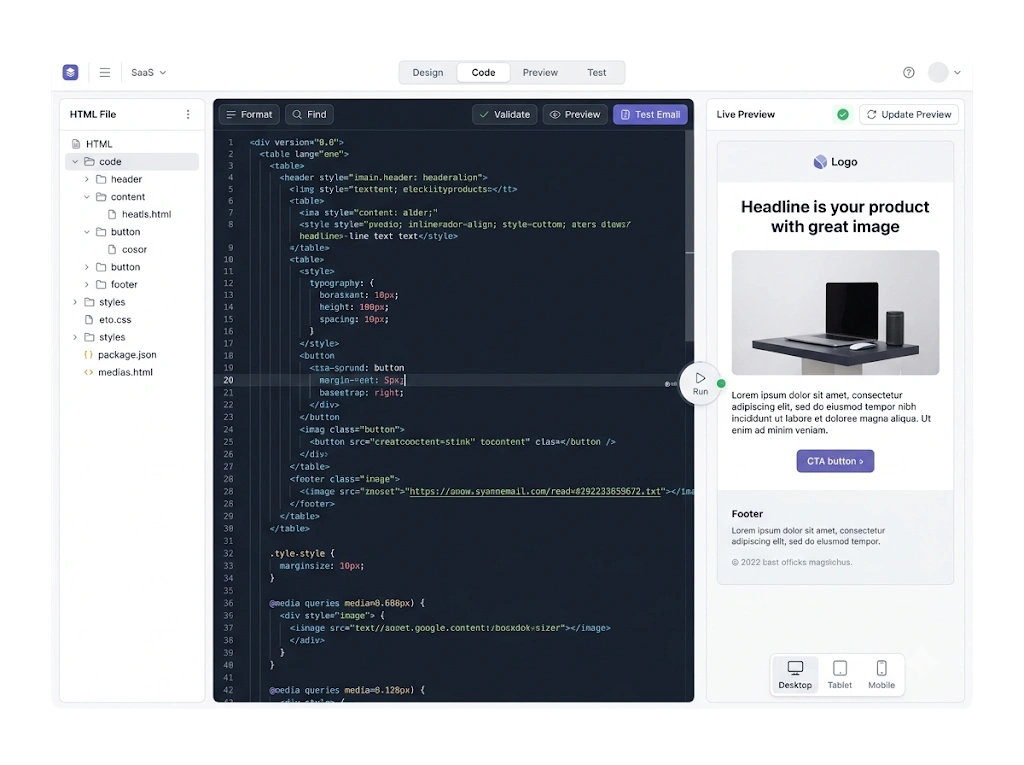Click the Logo in the email preview

[x=835, y=162]
